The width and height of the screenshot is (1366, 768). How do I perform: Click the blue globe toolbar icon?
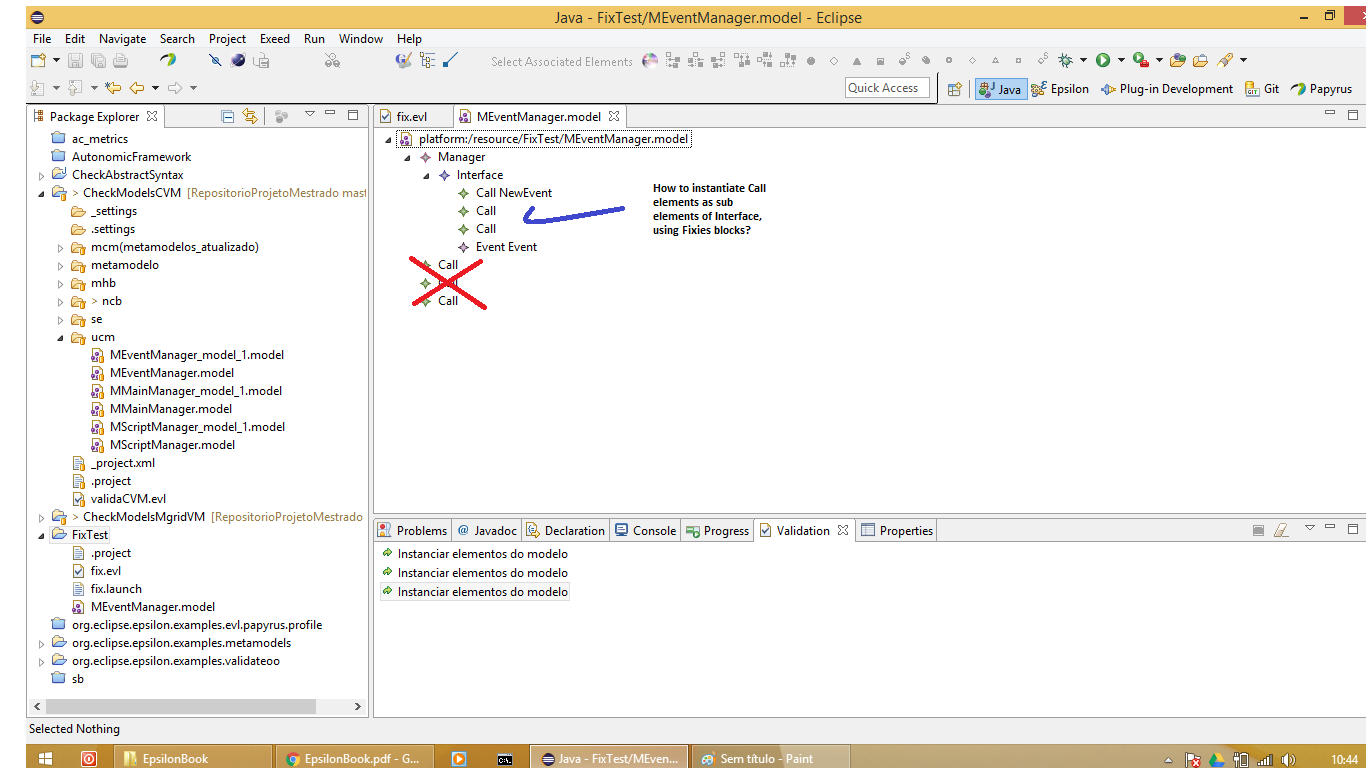(x=237, y=61)
